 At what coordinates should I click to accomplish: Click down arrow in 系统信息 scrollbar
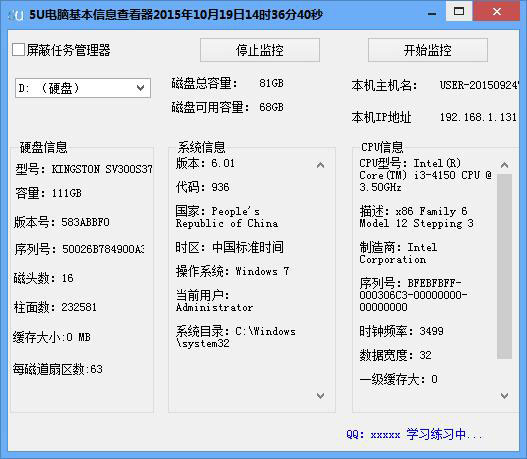(x=321, y=395)
